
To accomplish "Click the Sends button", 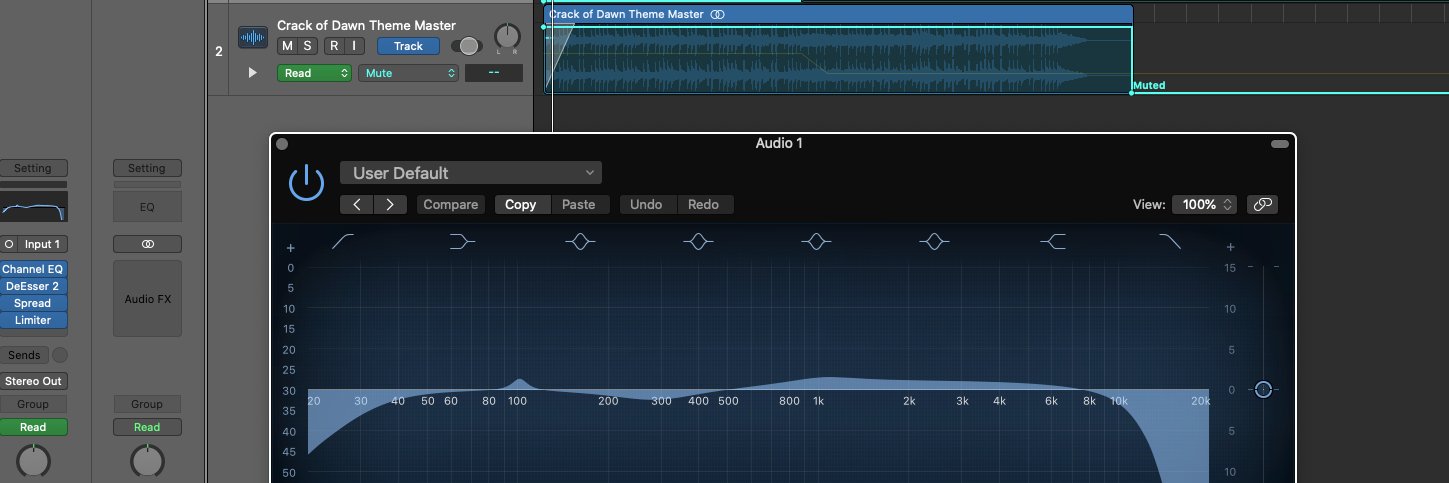I will coord(24,355).
